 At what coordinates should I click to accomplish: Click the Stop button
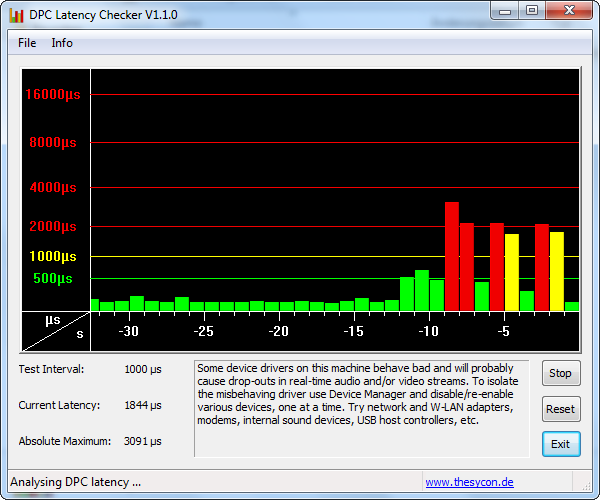tap(561, 373)
